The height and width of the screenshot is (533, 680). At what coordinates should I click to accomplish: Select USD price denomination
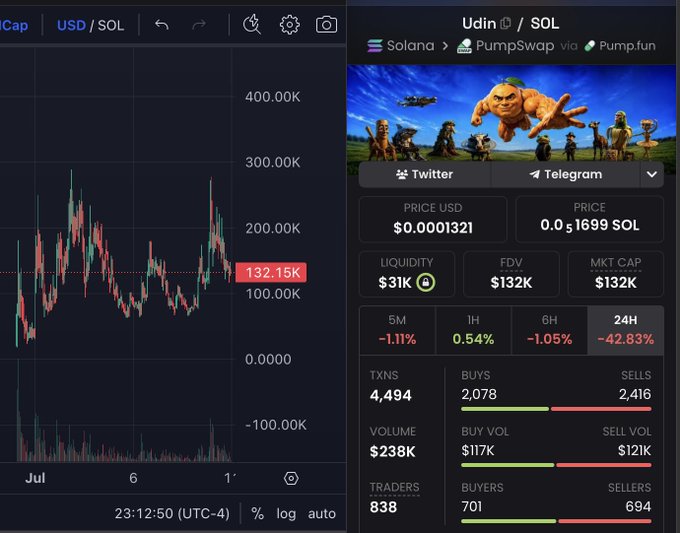(71, 25)
